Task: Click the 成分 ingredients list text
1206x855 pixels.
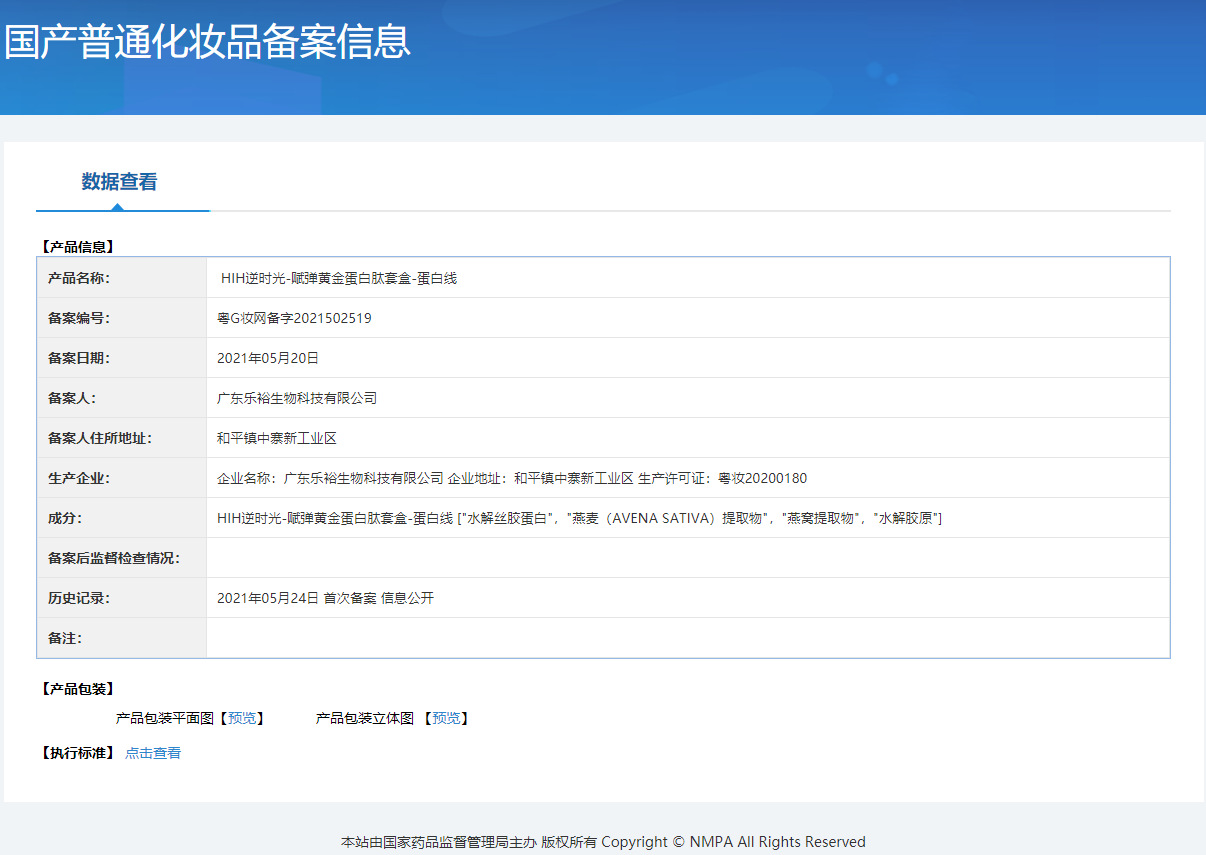Action: click(579, 518)
